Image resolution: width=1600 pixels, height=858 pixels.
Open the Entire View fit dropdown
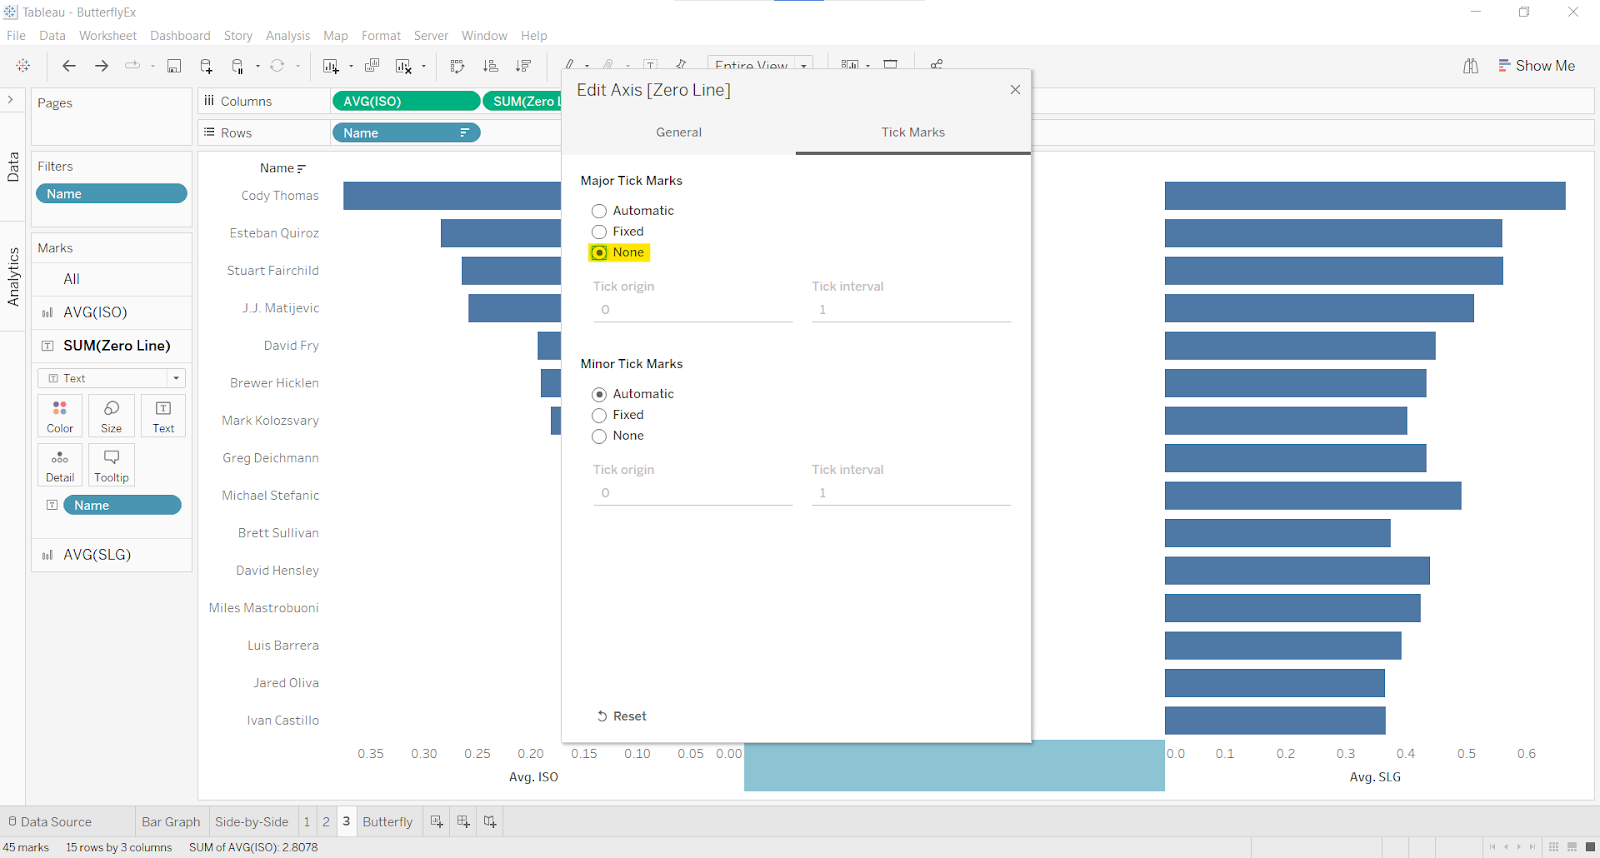pos(760,66)
